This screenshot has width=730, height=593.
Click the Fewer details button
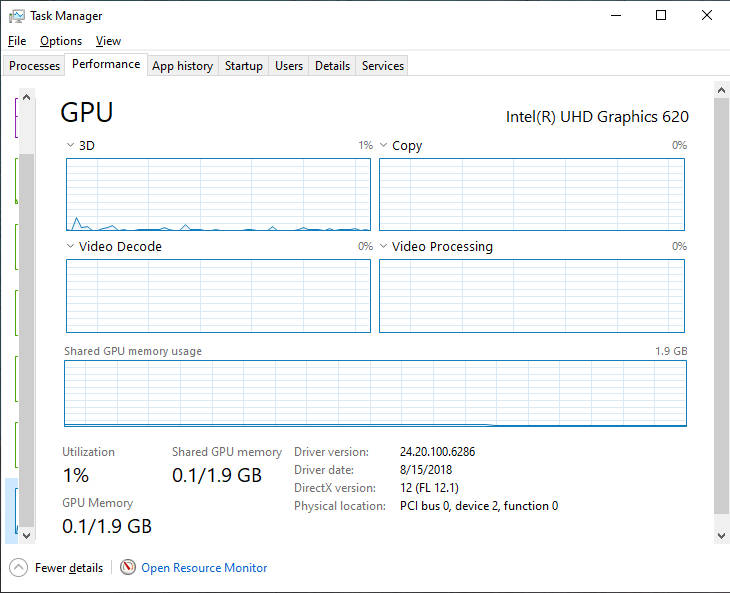click(x=68, y=568)
